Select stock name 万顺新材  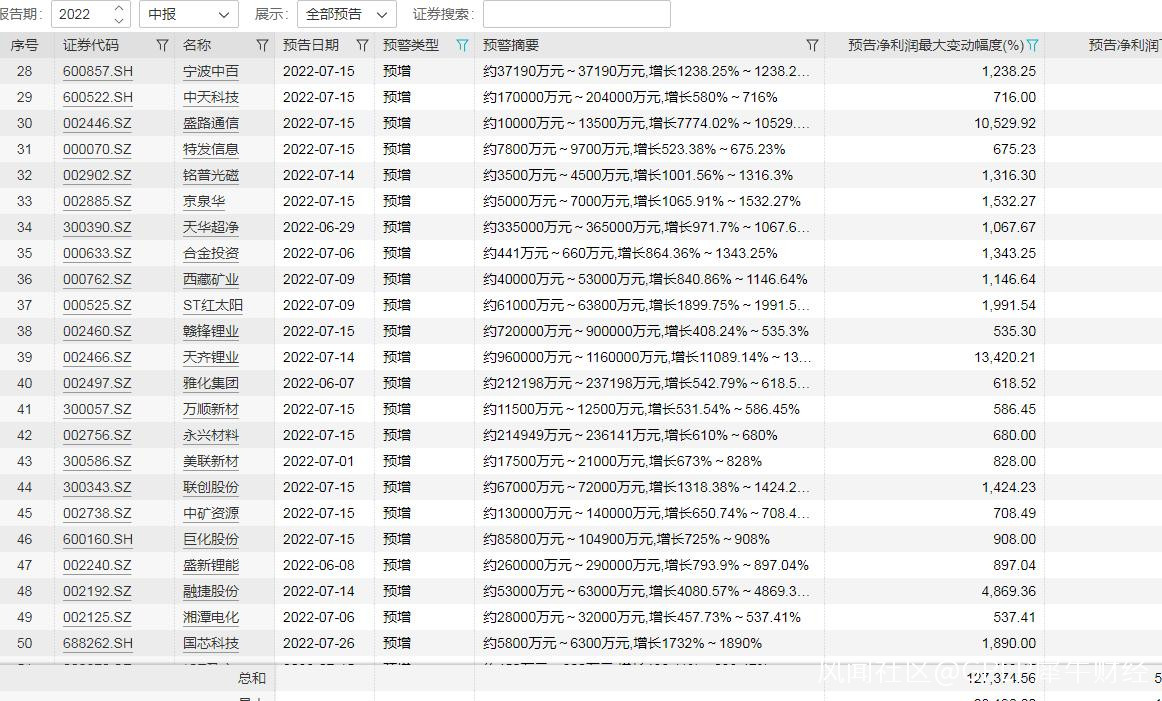(x=211, y=409)
